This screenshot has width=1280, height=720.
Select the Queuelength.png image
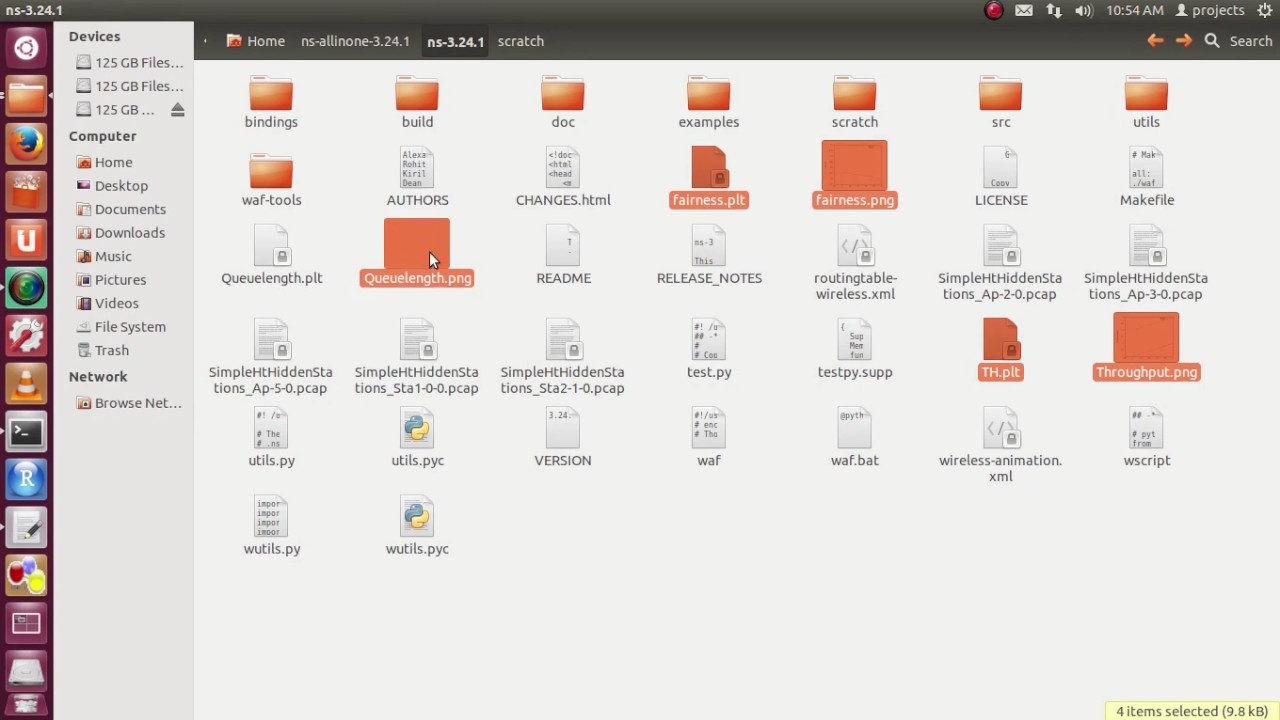click(x=417, y=253)
